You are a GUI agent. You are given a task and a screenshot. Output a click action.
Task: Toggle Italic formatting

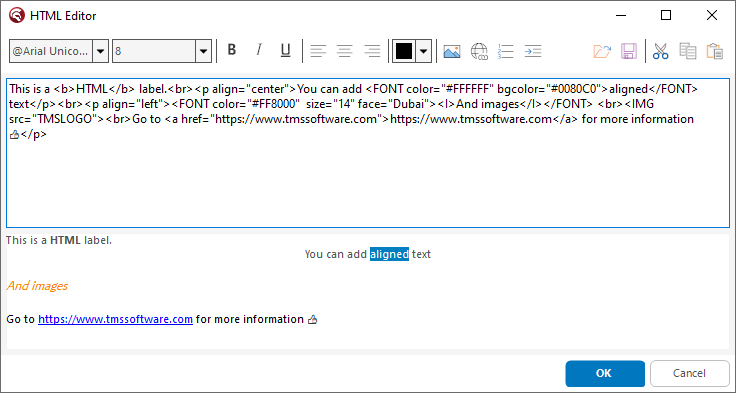[259, 50]
